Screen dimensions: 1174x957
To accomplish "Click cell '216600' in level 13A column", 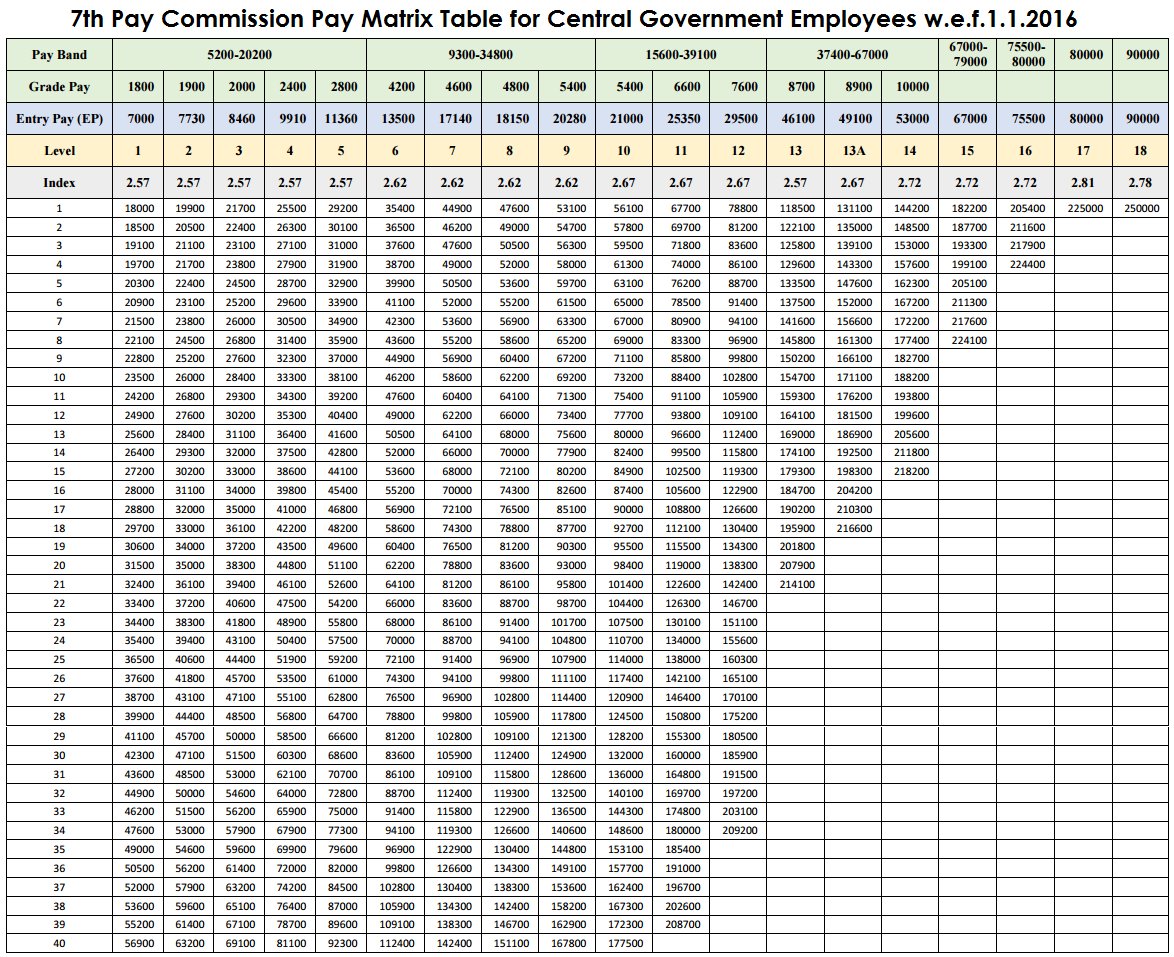I will [x=854, y=529].
